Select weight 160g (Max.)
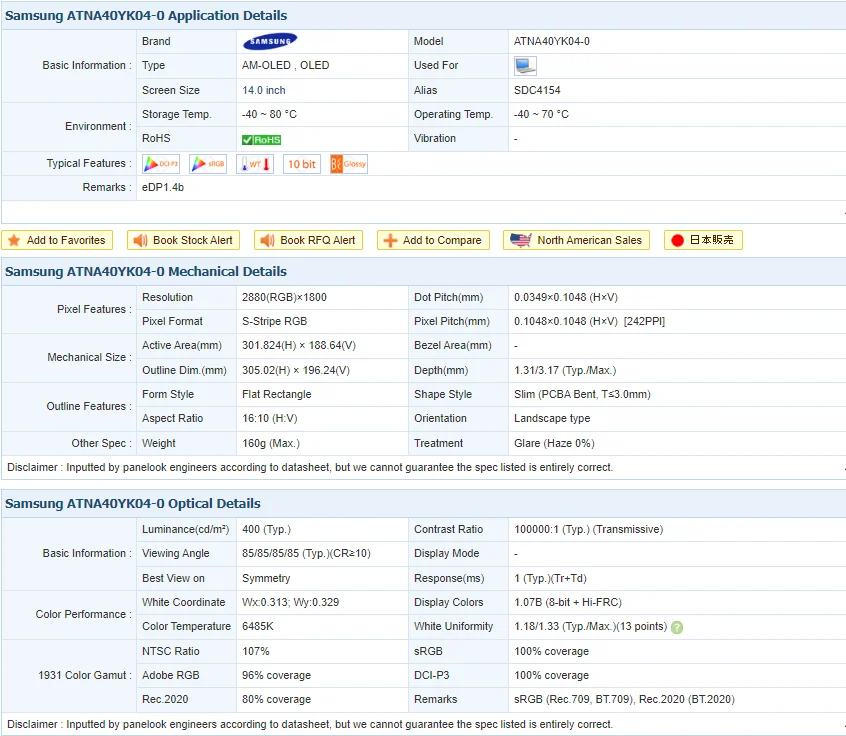 (271, 444)
